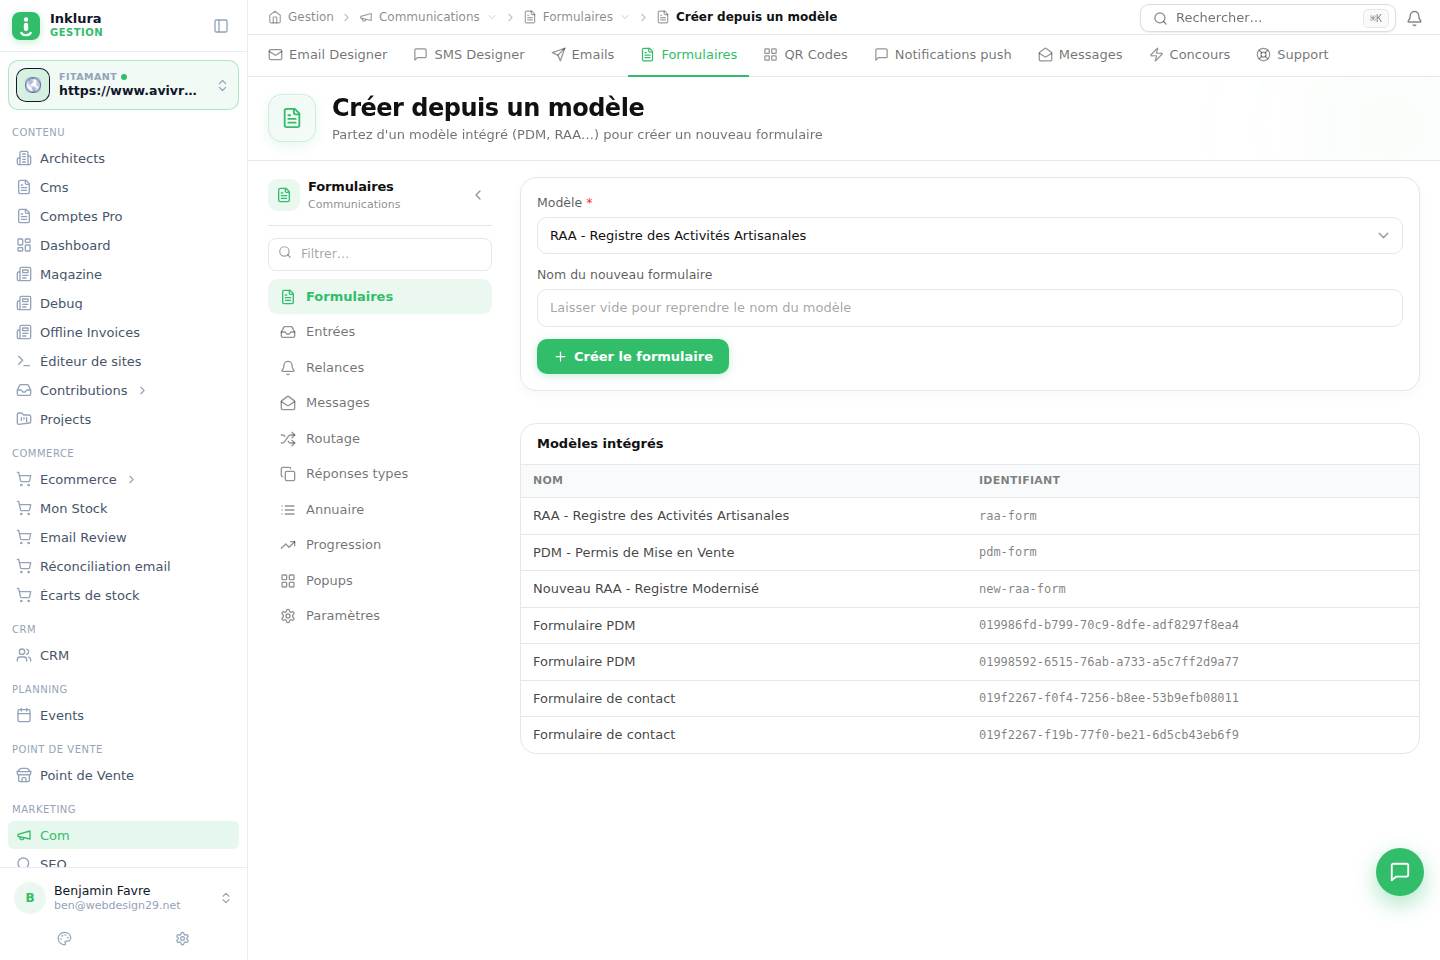Collapse the Formulaires submenu with chevron

tap(478, 195)
